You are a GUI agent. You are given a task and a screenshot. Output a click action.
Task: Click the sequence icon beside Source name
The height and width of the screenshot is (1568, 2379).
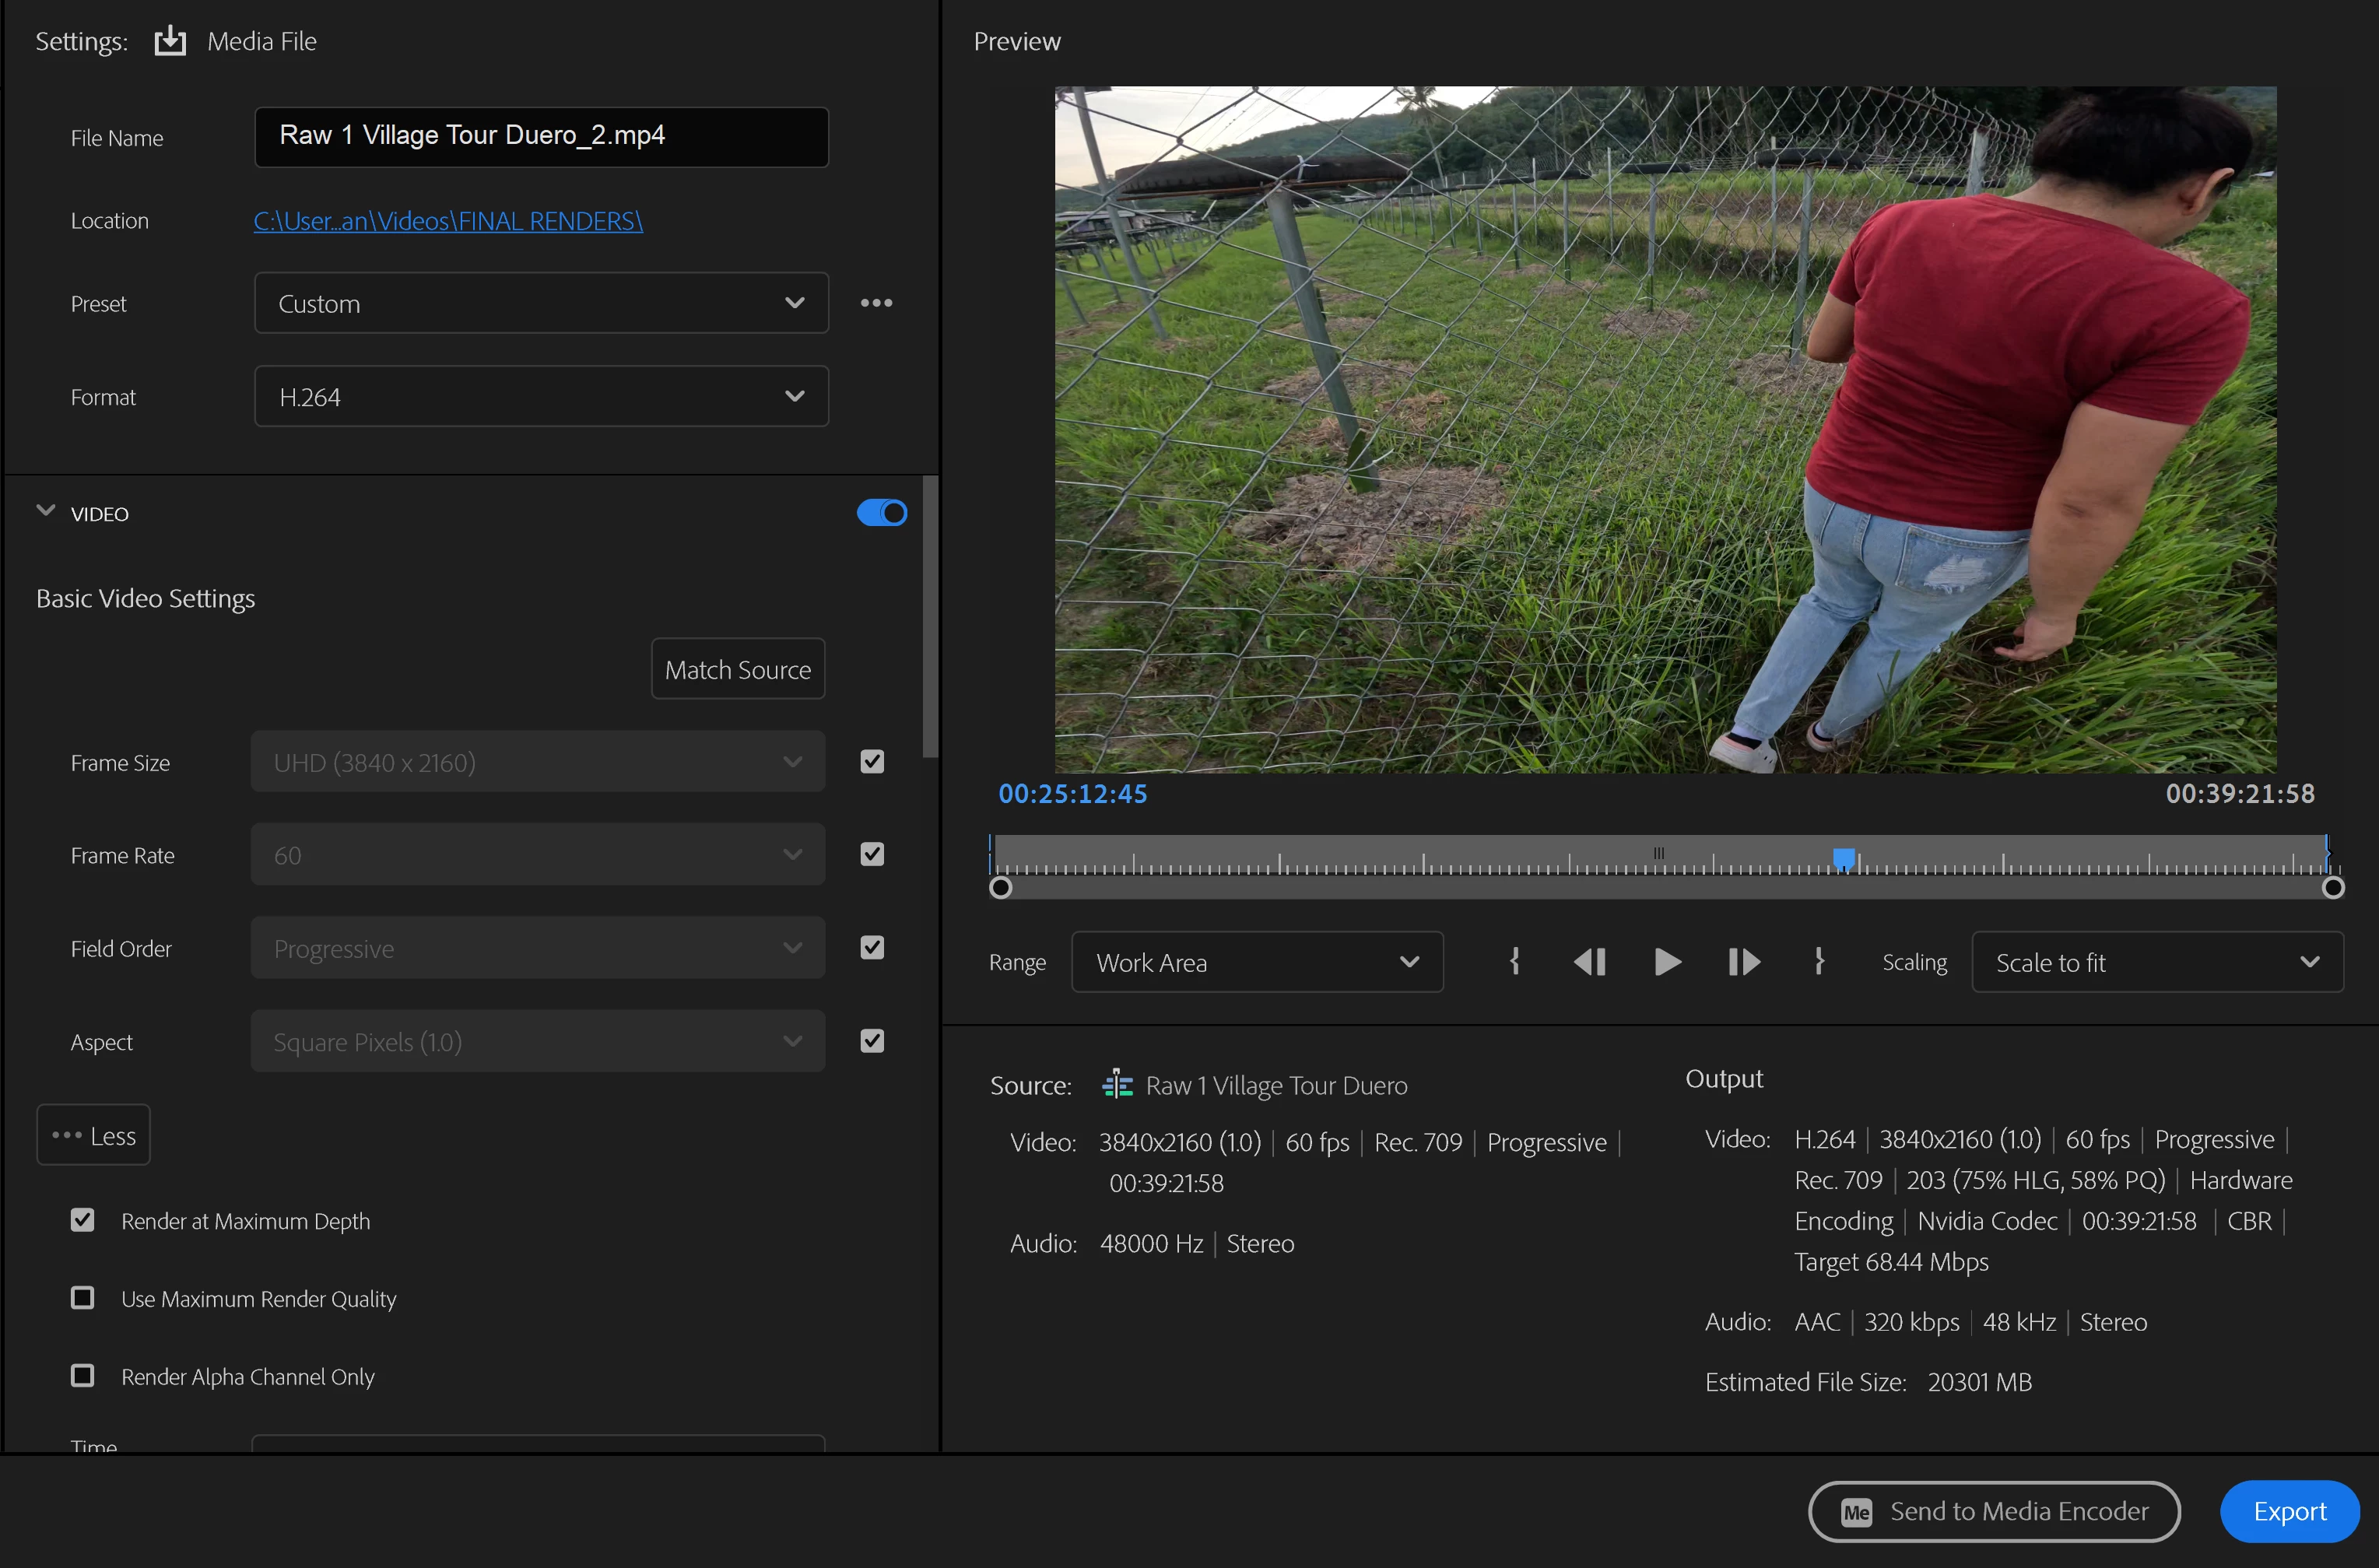click(x=1117, y=1085)
